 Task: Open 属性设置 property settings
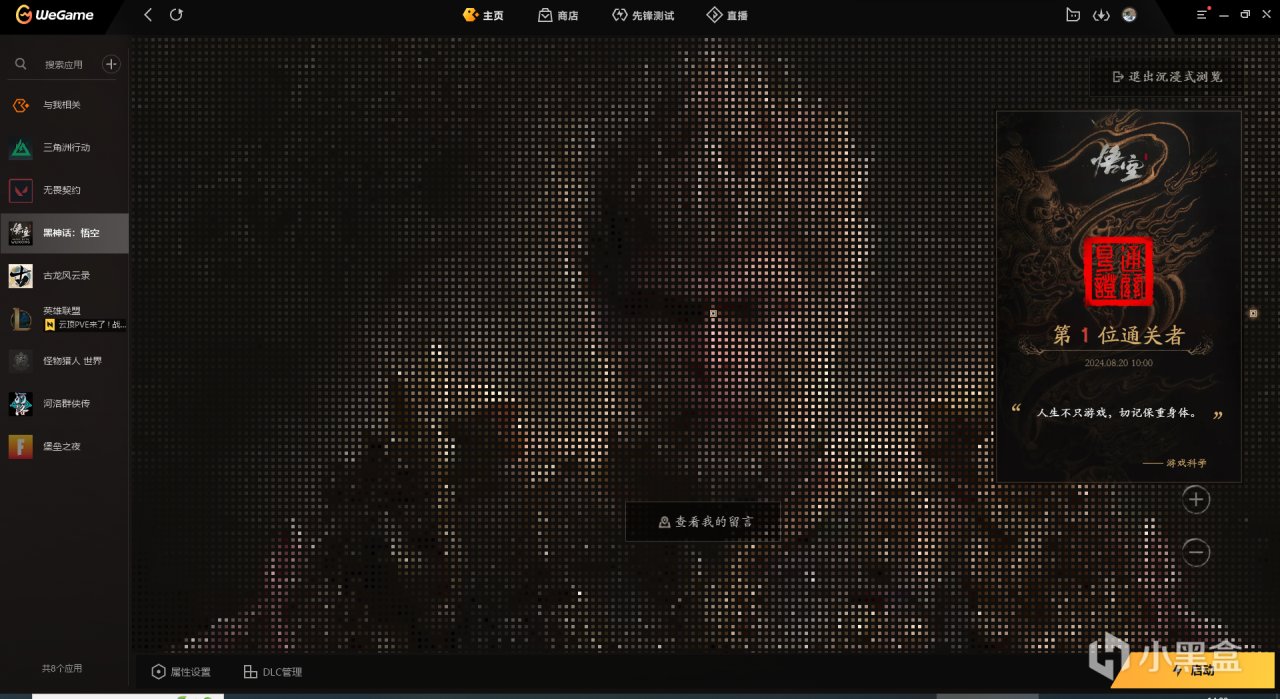coord(181,672)
